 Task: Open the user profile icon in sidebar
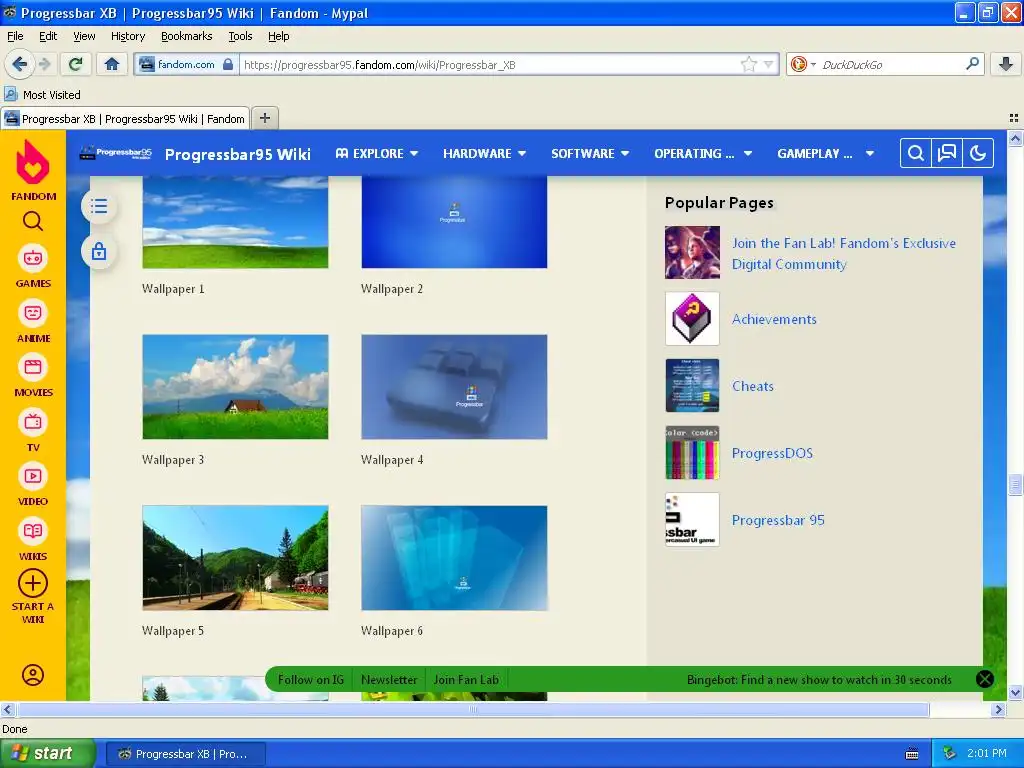coord(33,675)
